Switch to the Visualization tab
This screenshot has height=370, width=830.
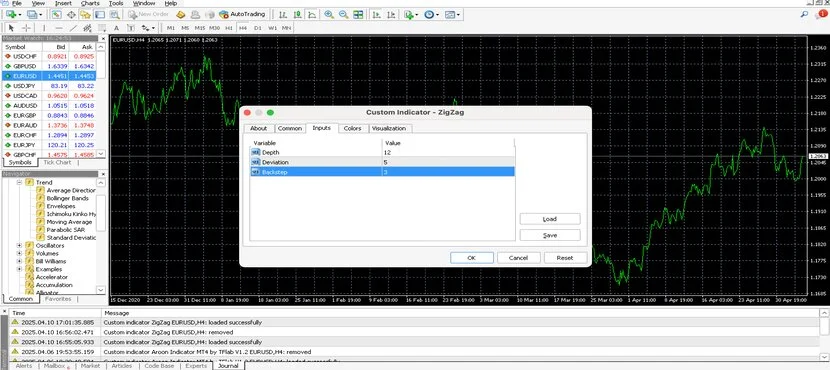[389, 129]
